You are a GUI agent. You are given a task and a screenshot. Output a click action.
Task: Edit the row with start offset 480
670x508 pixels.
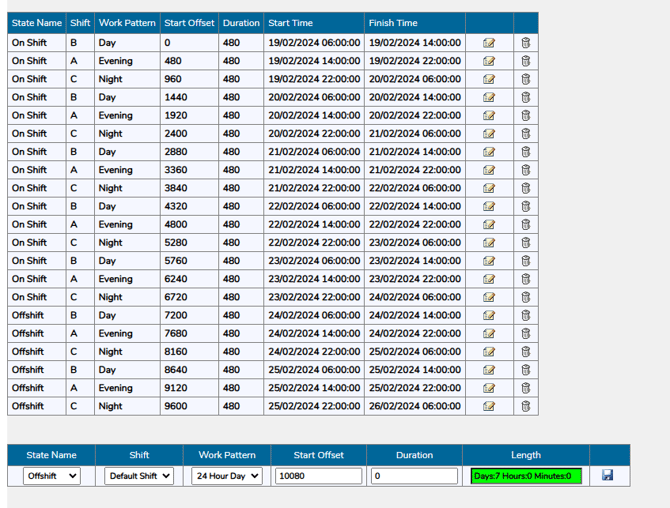coord(489,61)
